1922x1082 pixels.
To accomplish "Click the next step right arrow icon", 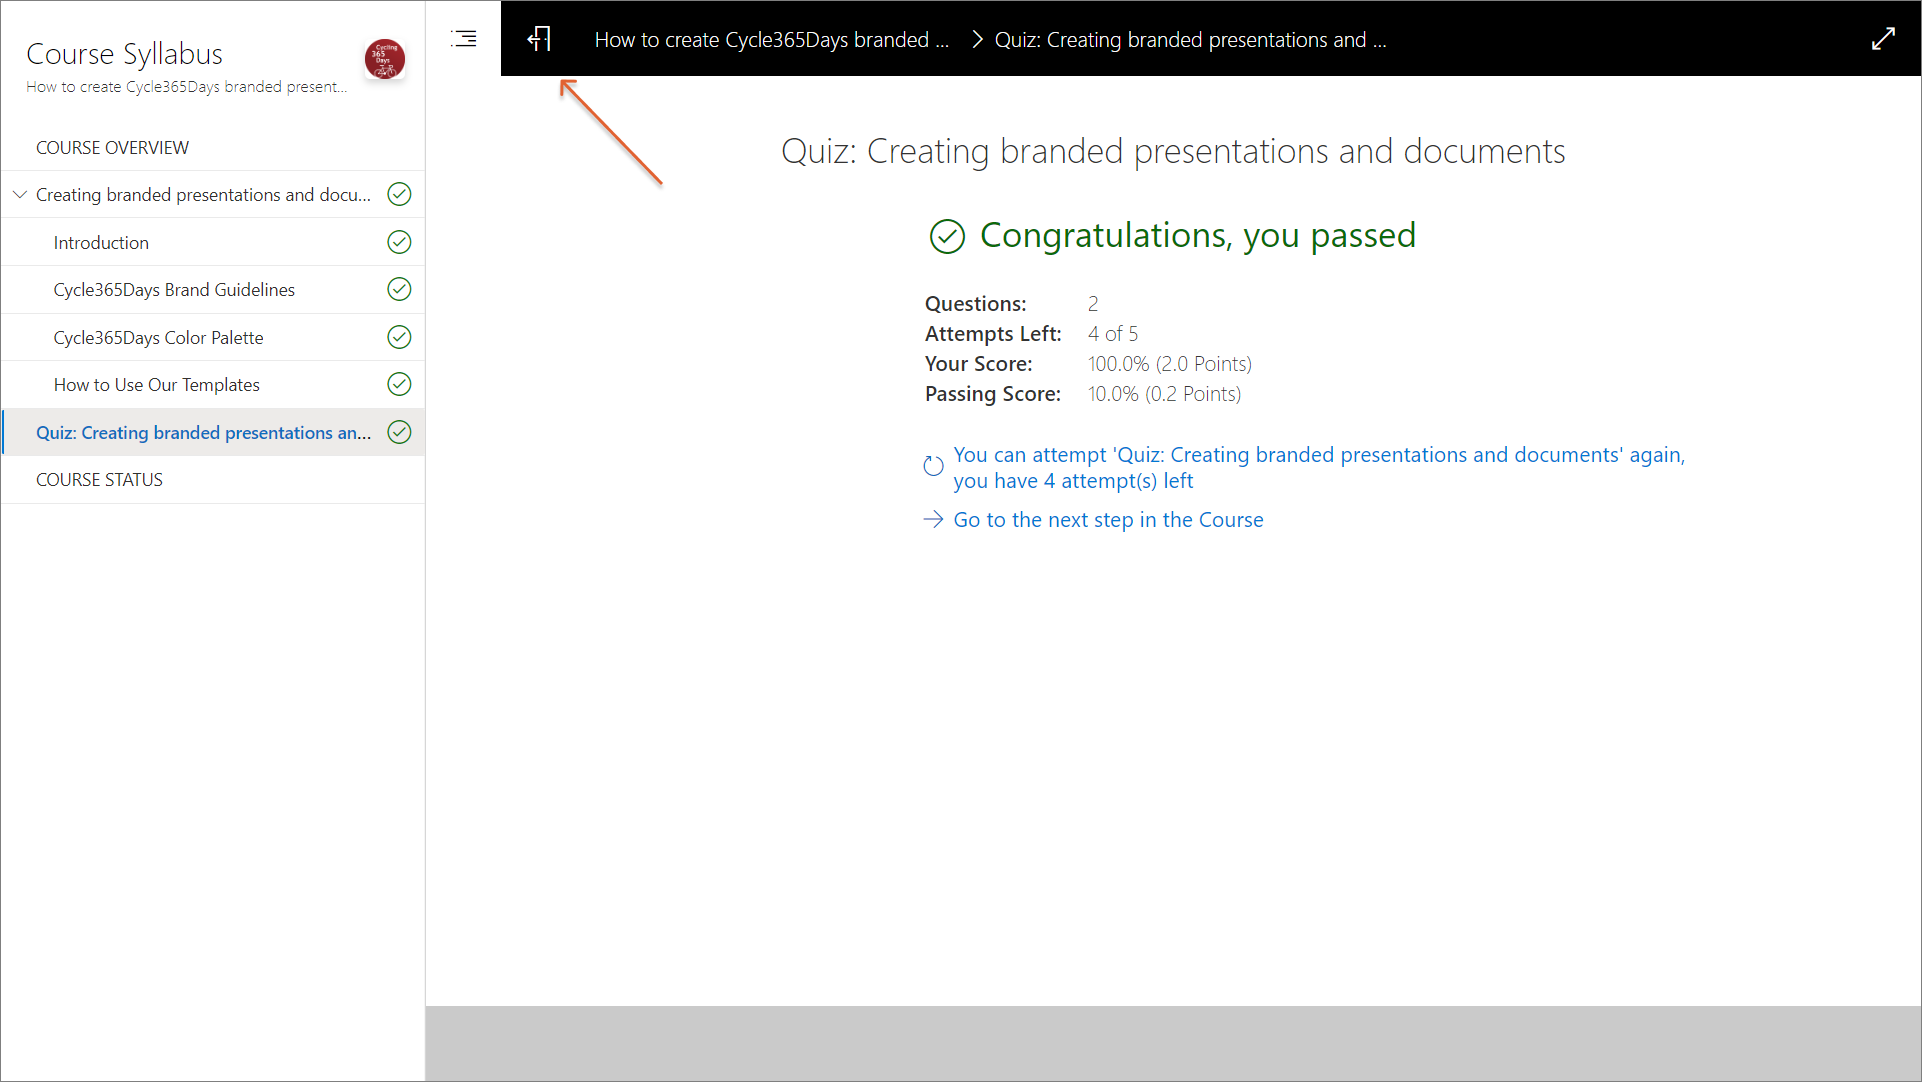I will pos(933,519).
